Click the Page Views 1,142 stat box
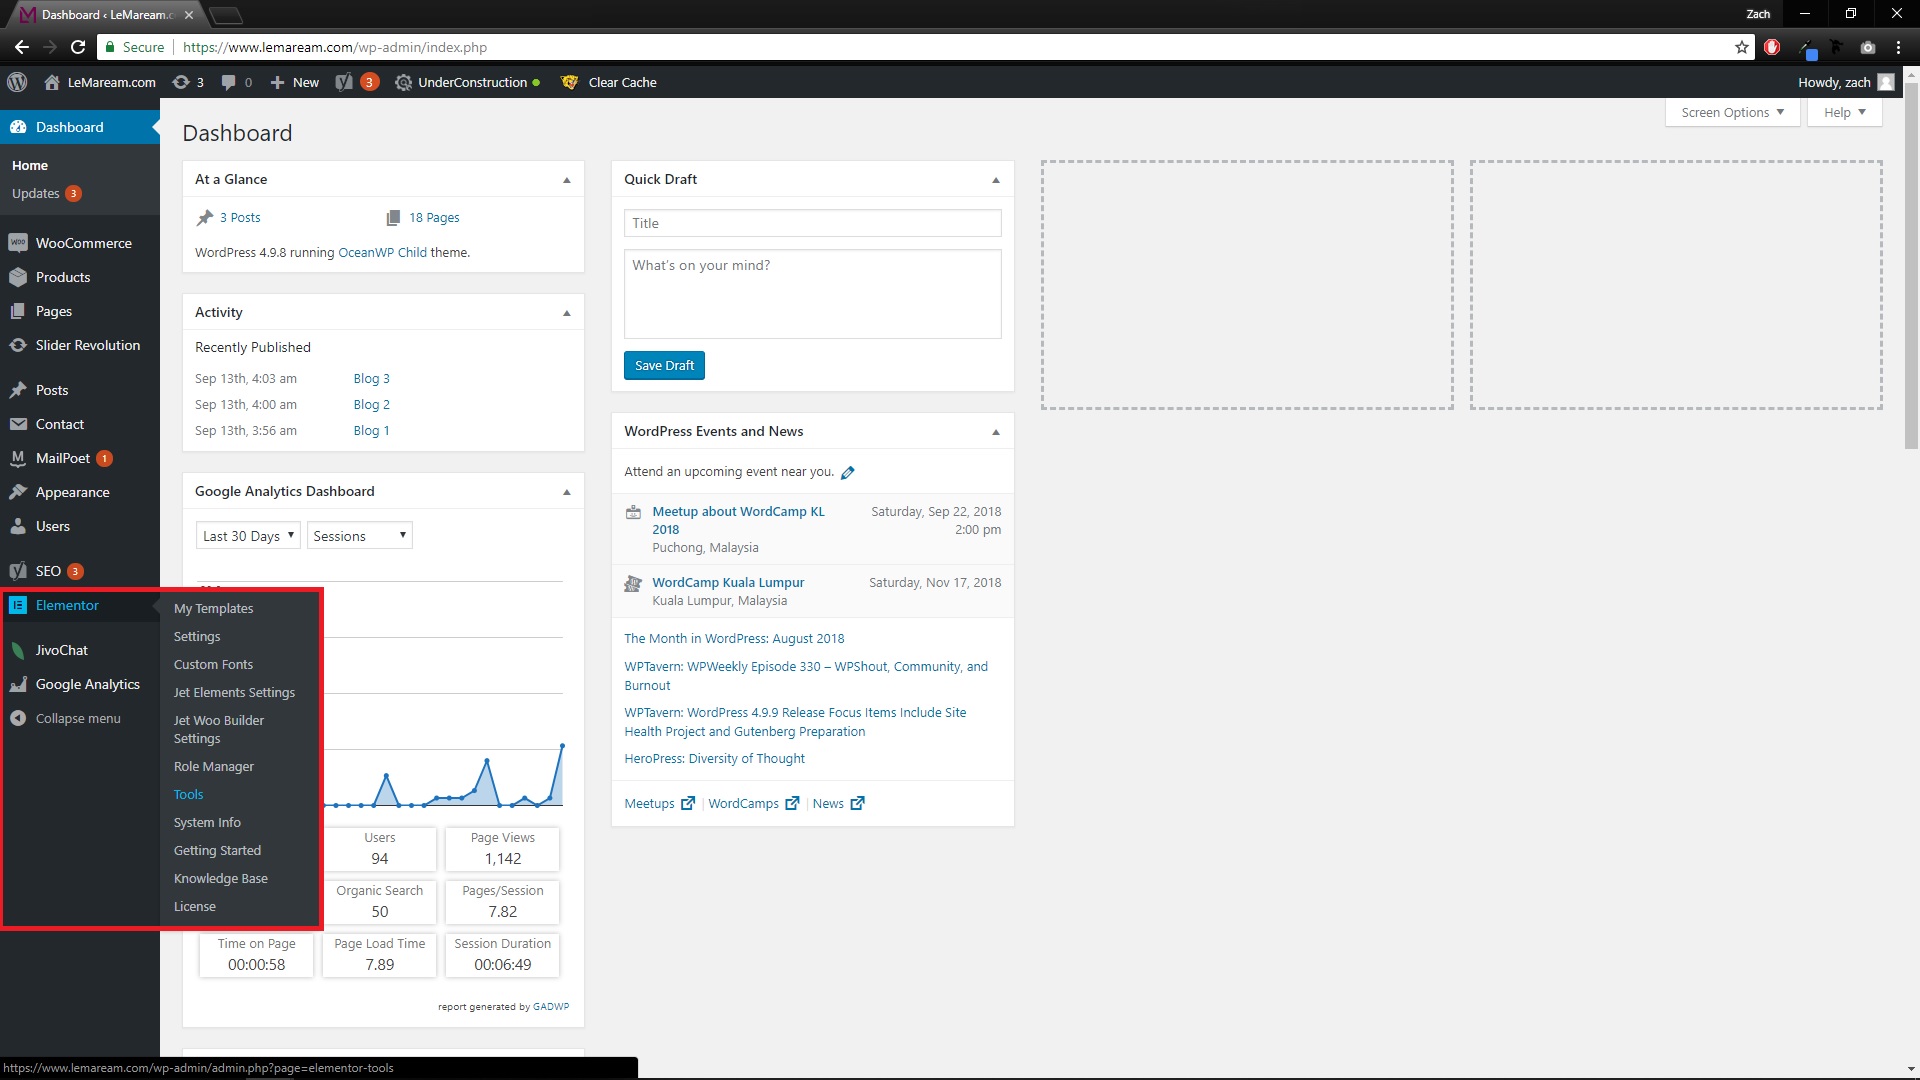 point(502,849)
